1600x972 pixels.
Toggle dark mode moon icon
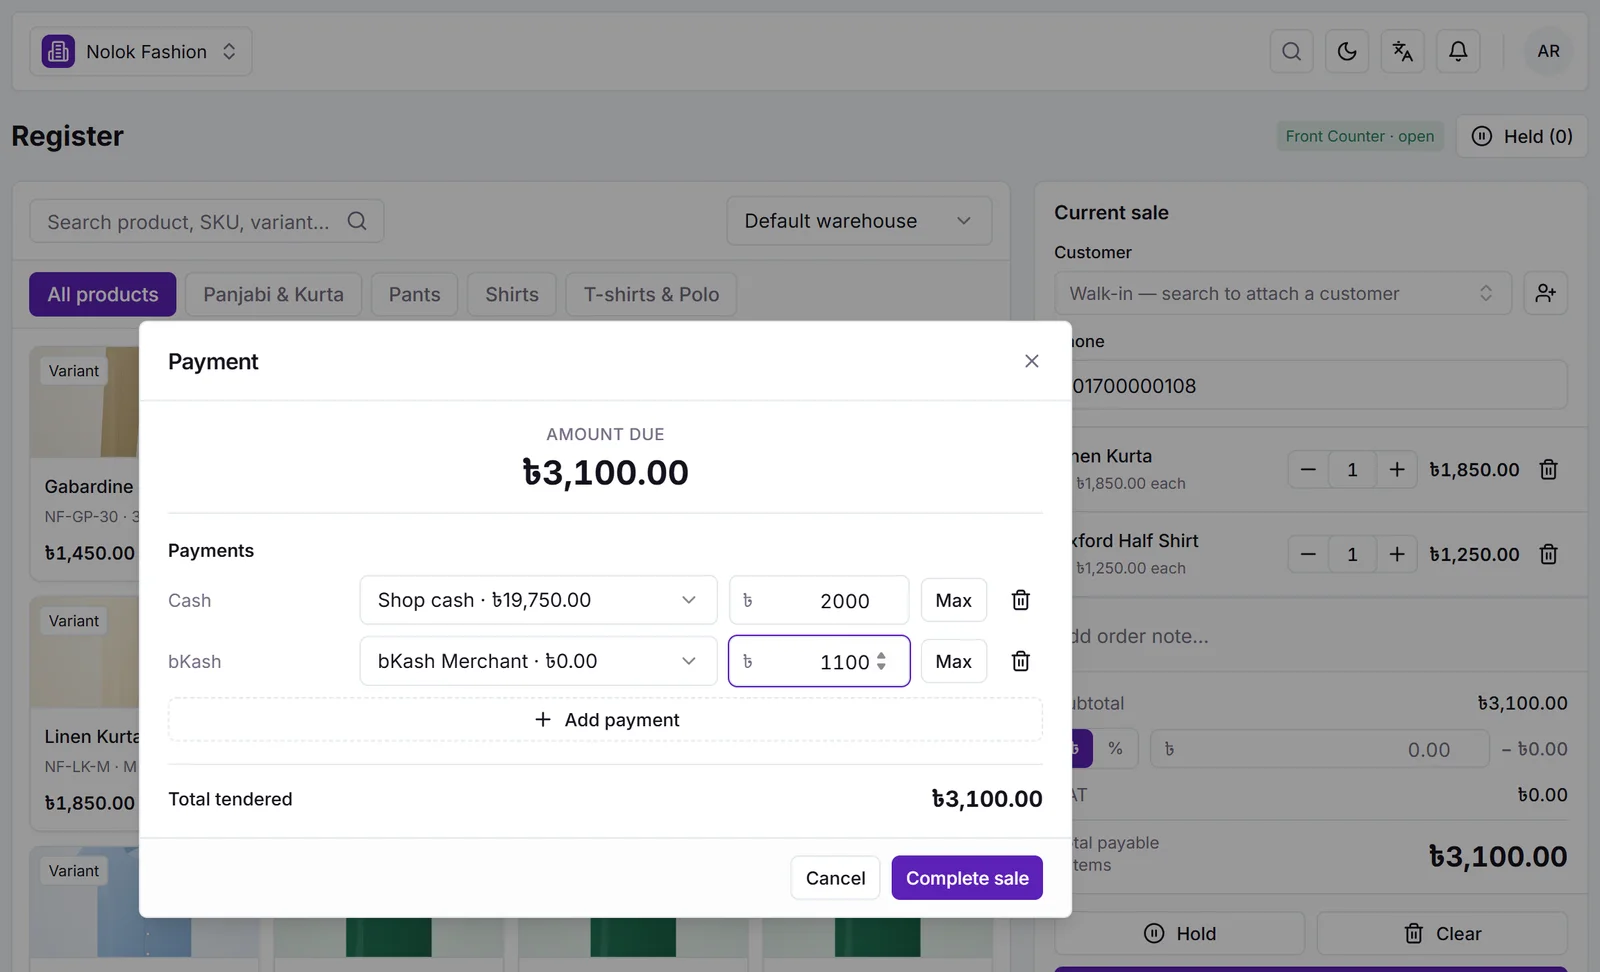(x=1347, y=51)
